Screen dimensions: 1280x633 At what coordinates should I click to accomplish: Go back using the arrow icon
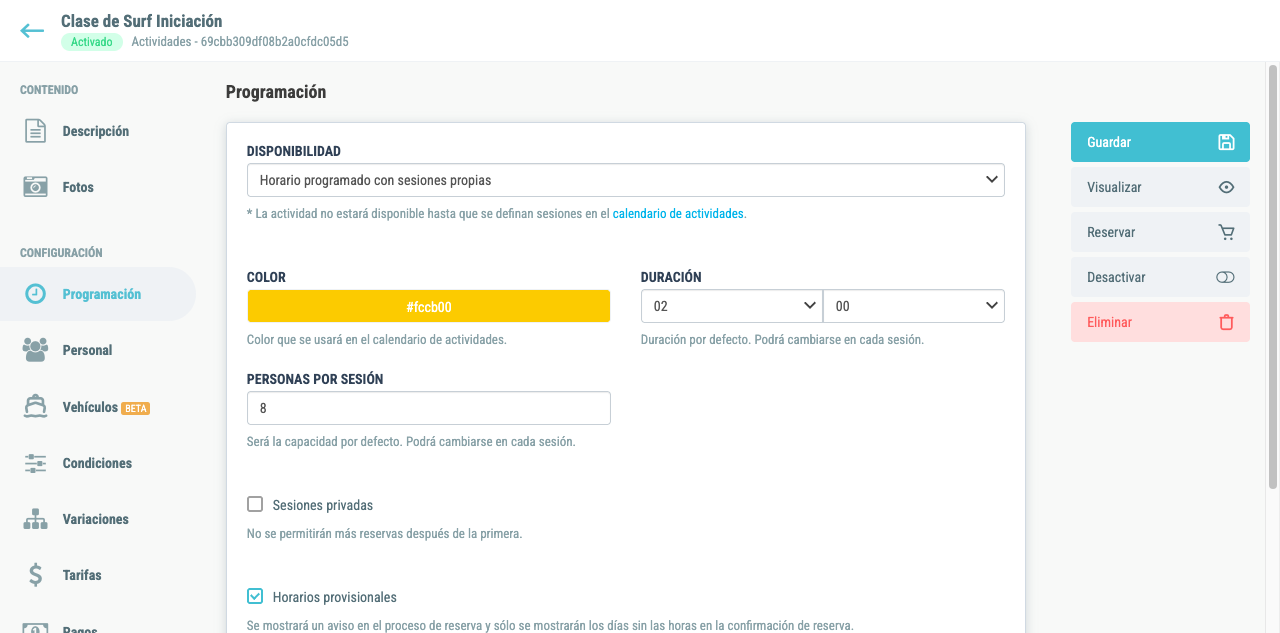tap(32, 31)
